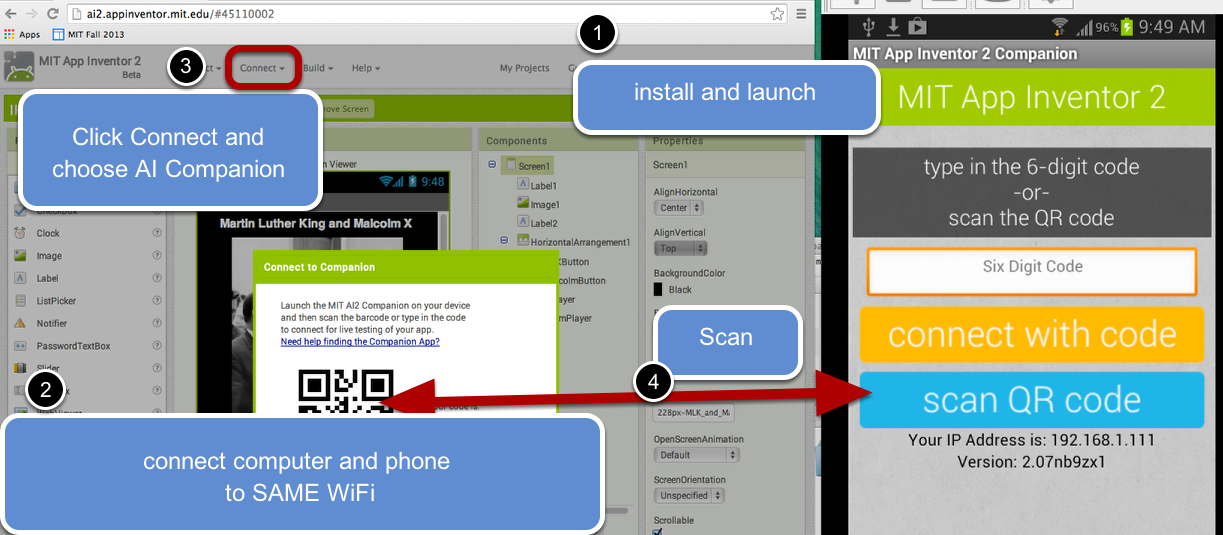The height and width of the screenshot is (535, 1223).
Task: Tap the scan QR code button
Action: coord(1031,400)
